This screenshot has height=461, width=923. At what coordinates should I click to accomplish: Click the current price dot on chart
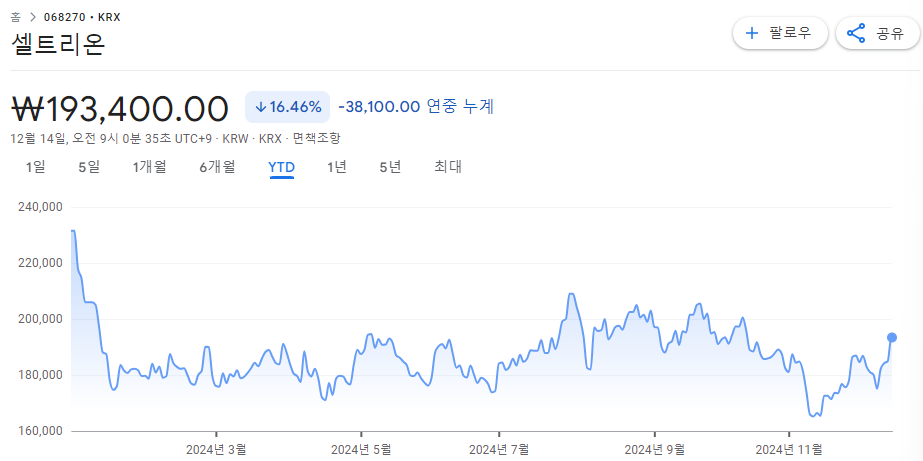click(892, 337)
